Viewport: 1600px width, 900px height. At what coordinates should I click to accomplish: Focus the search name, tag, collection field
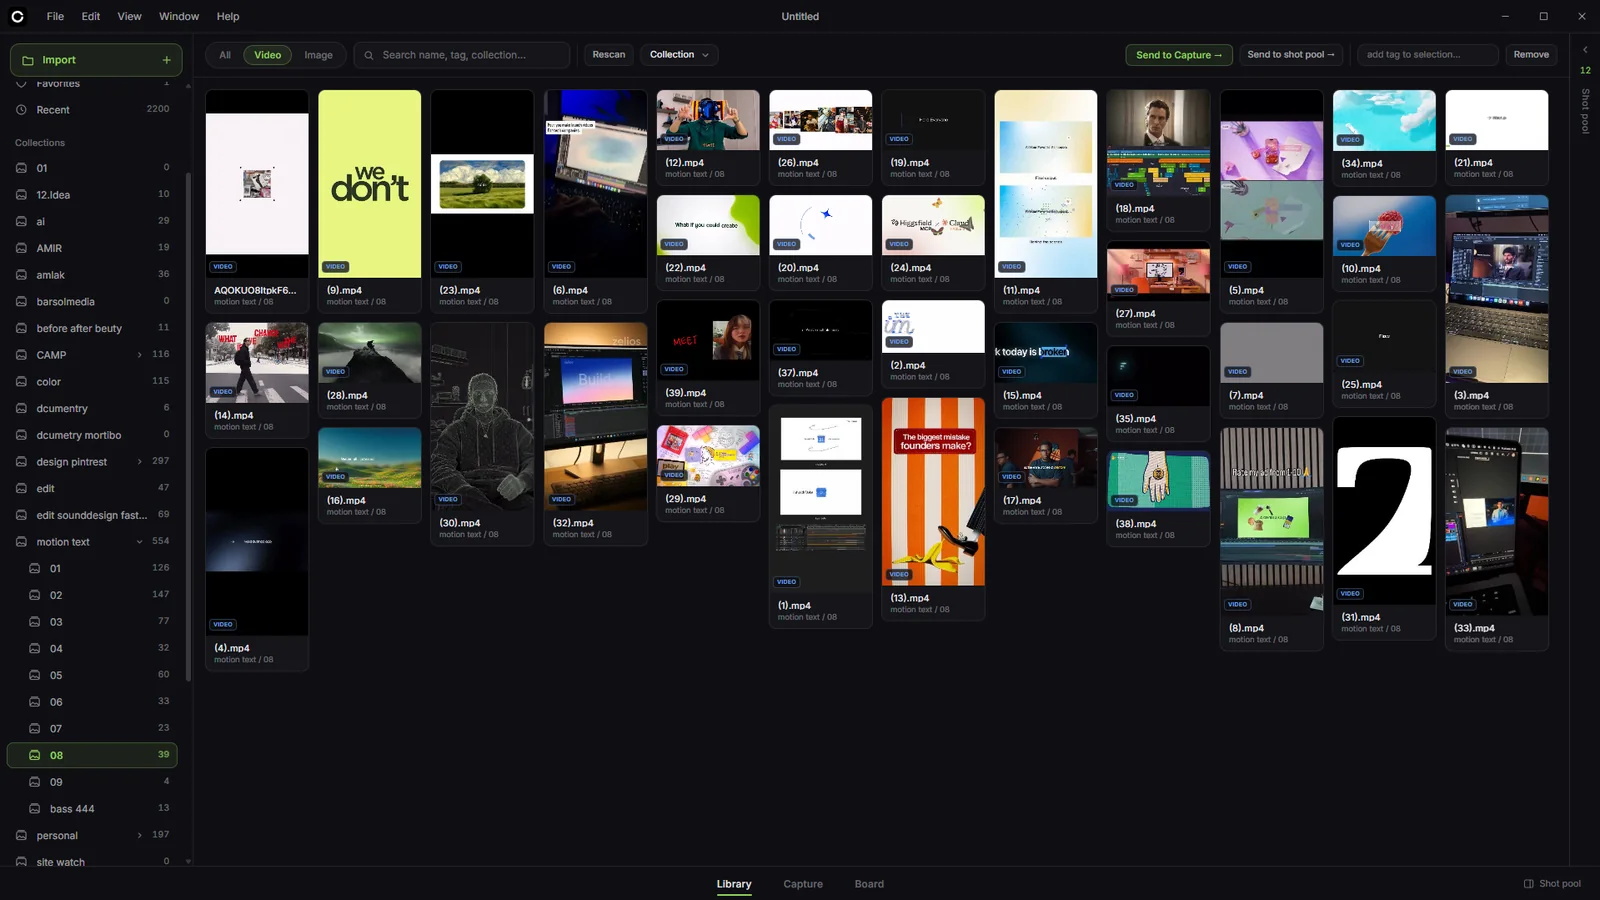462,55
